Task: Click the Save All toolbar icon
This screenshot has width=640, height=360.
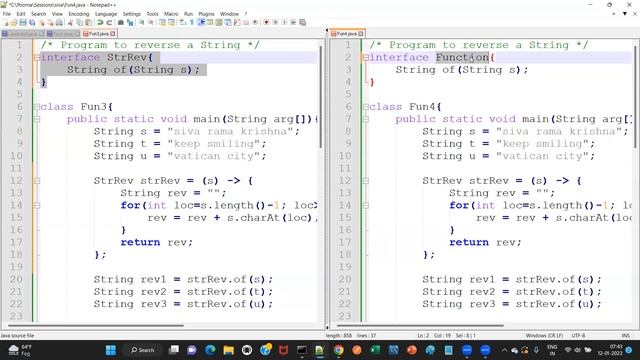Action: point(32,22)
